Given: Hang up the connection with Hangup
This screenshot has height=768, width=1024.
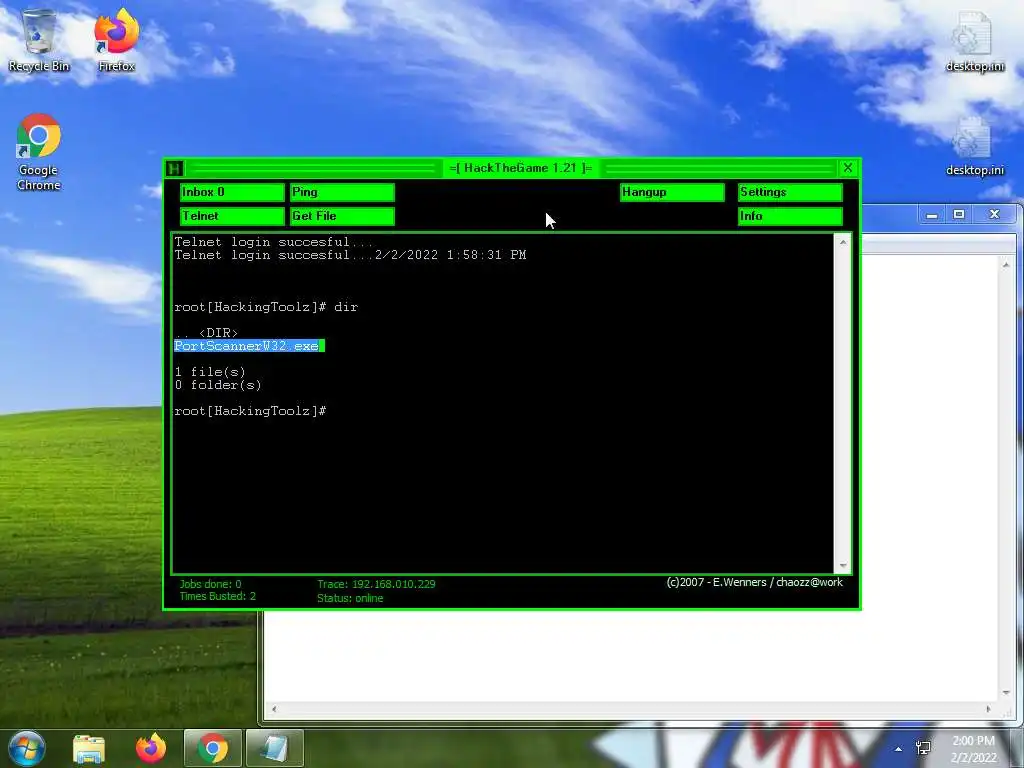Looking at the screenshot, I should pos(672,192).
